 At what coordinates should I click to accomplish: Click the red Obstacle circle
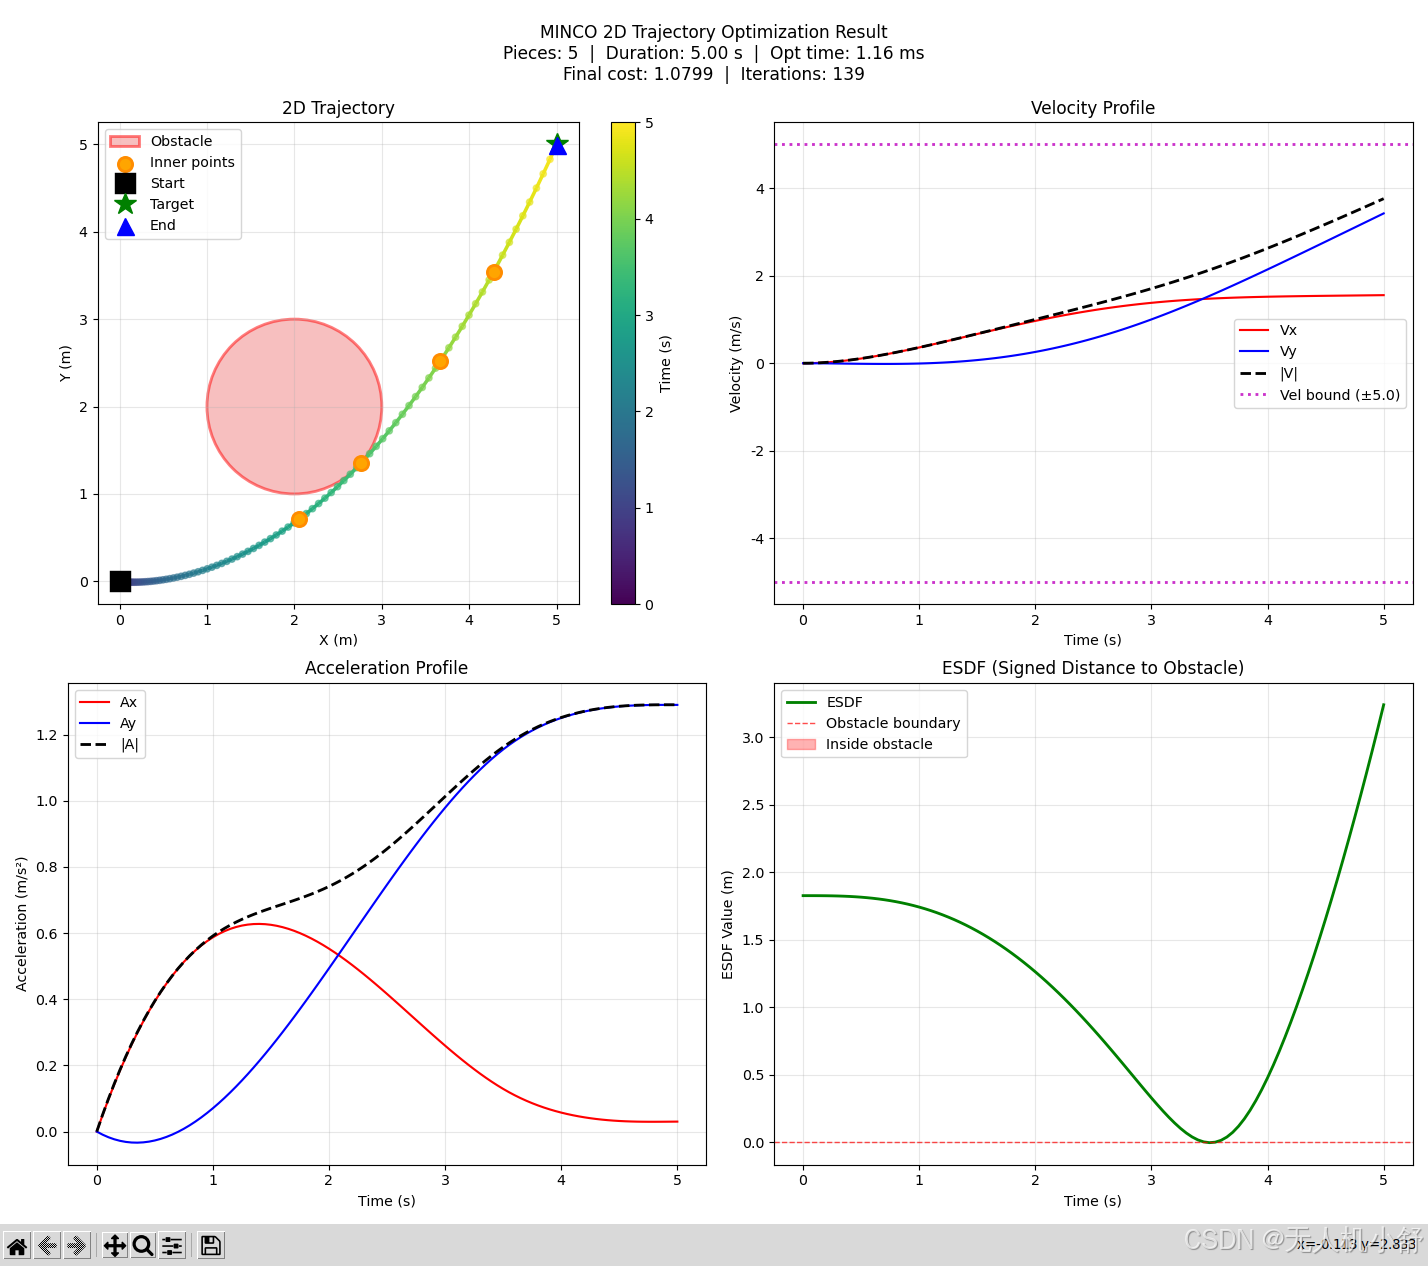click(x=294, y=406)
